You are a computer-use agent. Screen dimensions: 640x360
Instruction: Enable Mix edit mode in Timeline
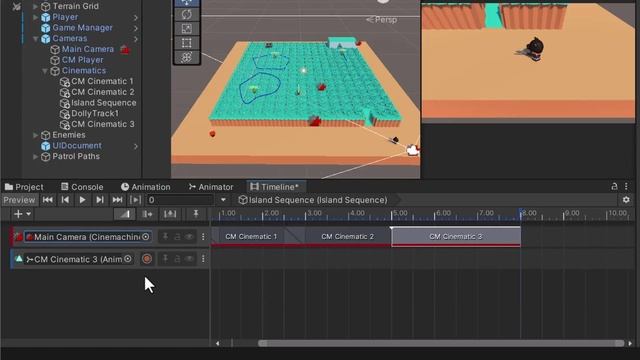[124, 214]
